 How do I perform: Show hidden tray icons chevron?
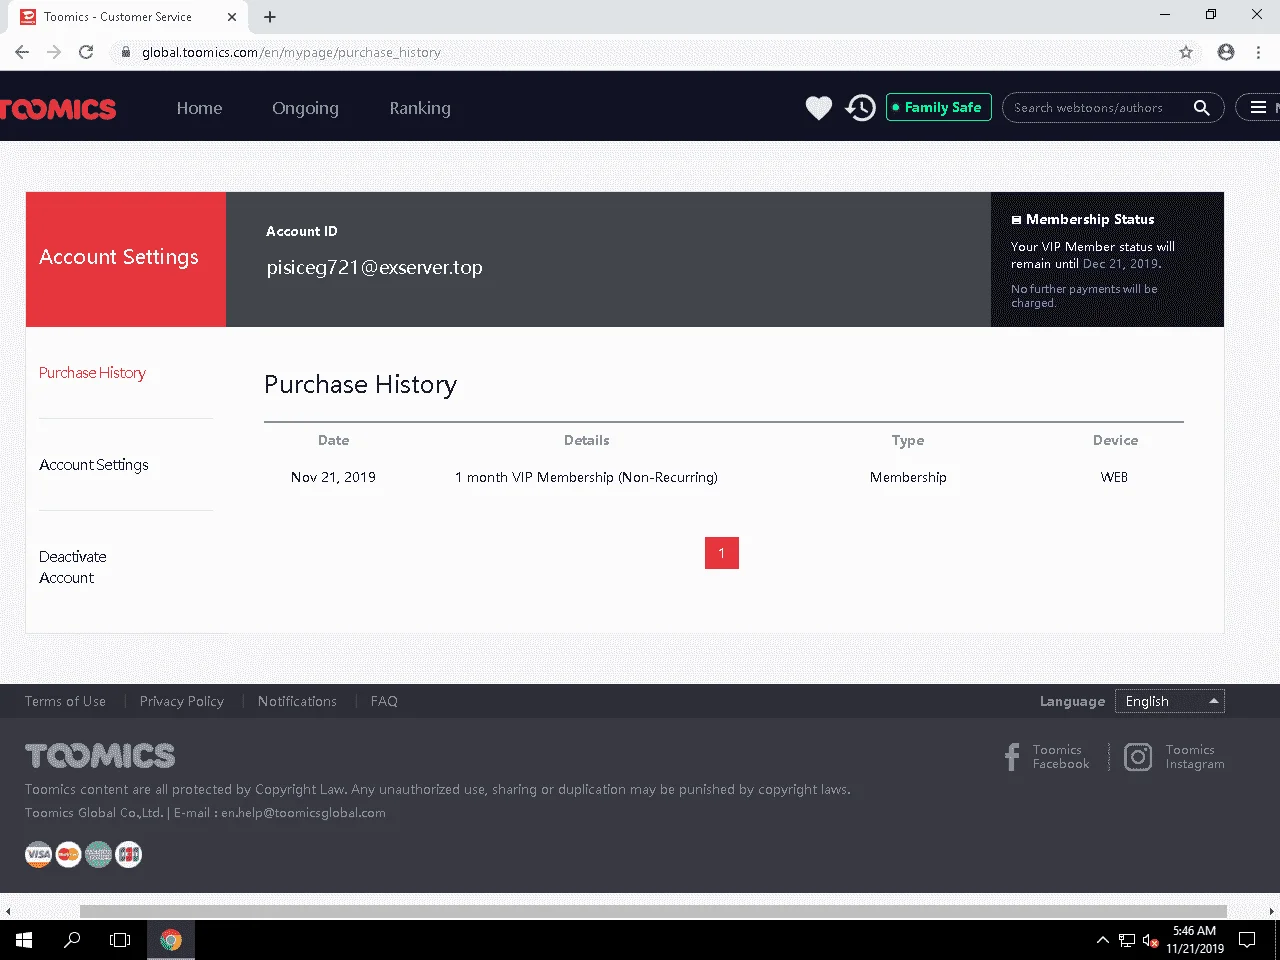[x=1102, y=940]
